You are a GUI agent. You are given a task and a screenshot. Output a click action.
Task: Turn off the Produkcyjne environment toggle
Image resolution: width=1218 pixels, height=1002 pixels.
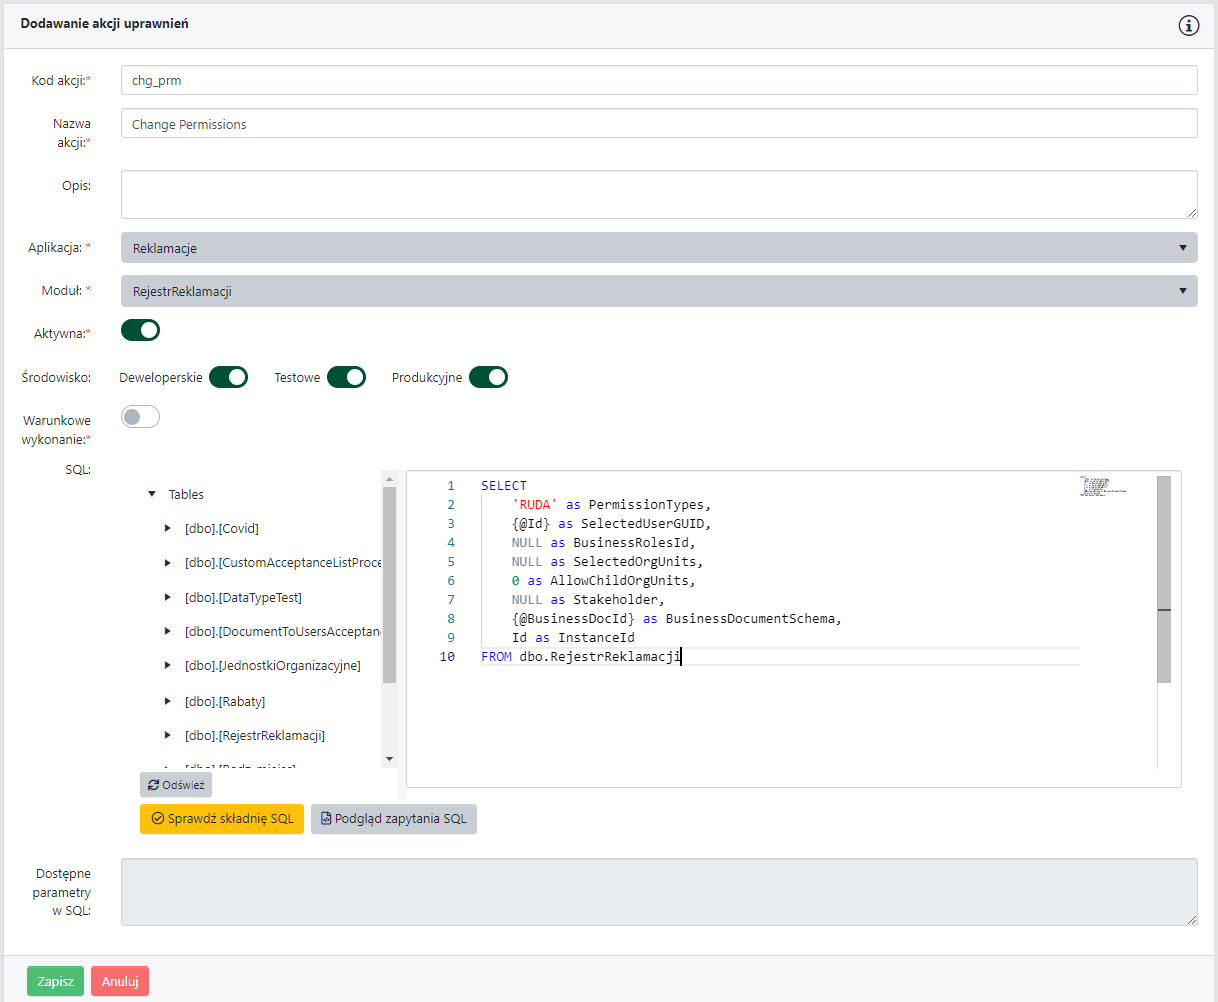(x=488, y=377)
